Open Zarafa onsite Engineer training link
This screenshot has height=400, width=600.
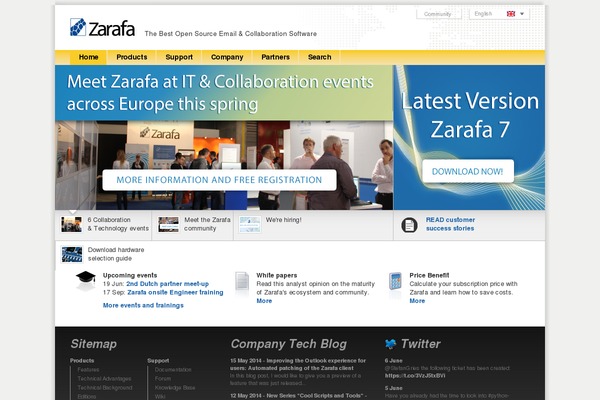click(x=175, y=292)
